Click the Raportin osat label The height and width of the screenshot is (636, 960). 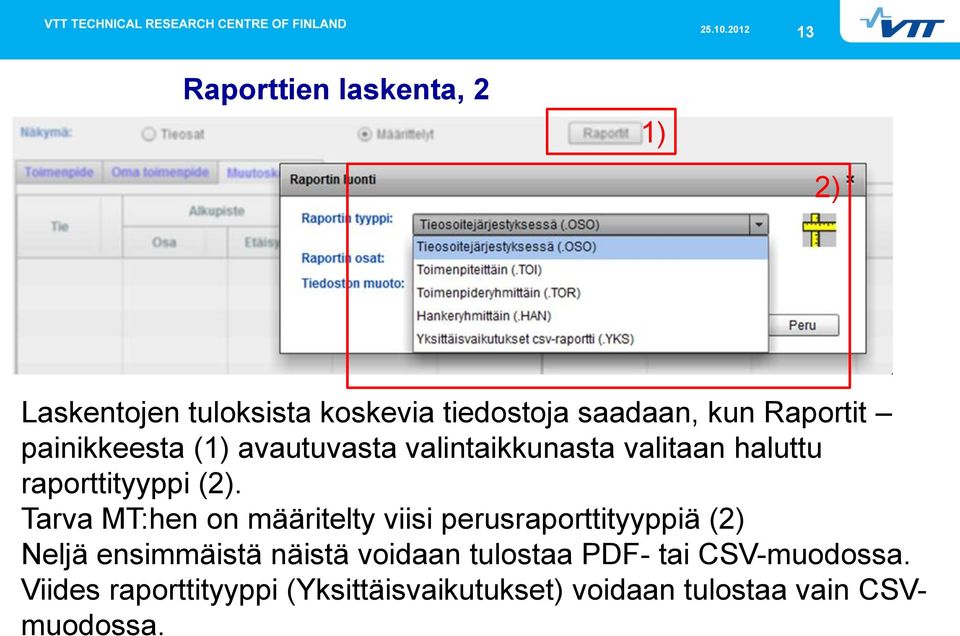click(x=343, y=258)
